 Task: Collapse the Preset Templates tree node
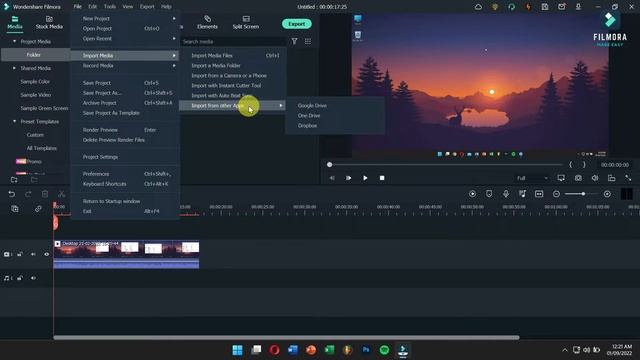point(15,122)
